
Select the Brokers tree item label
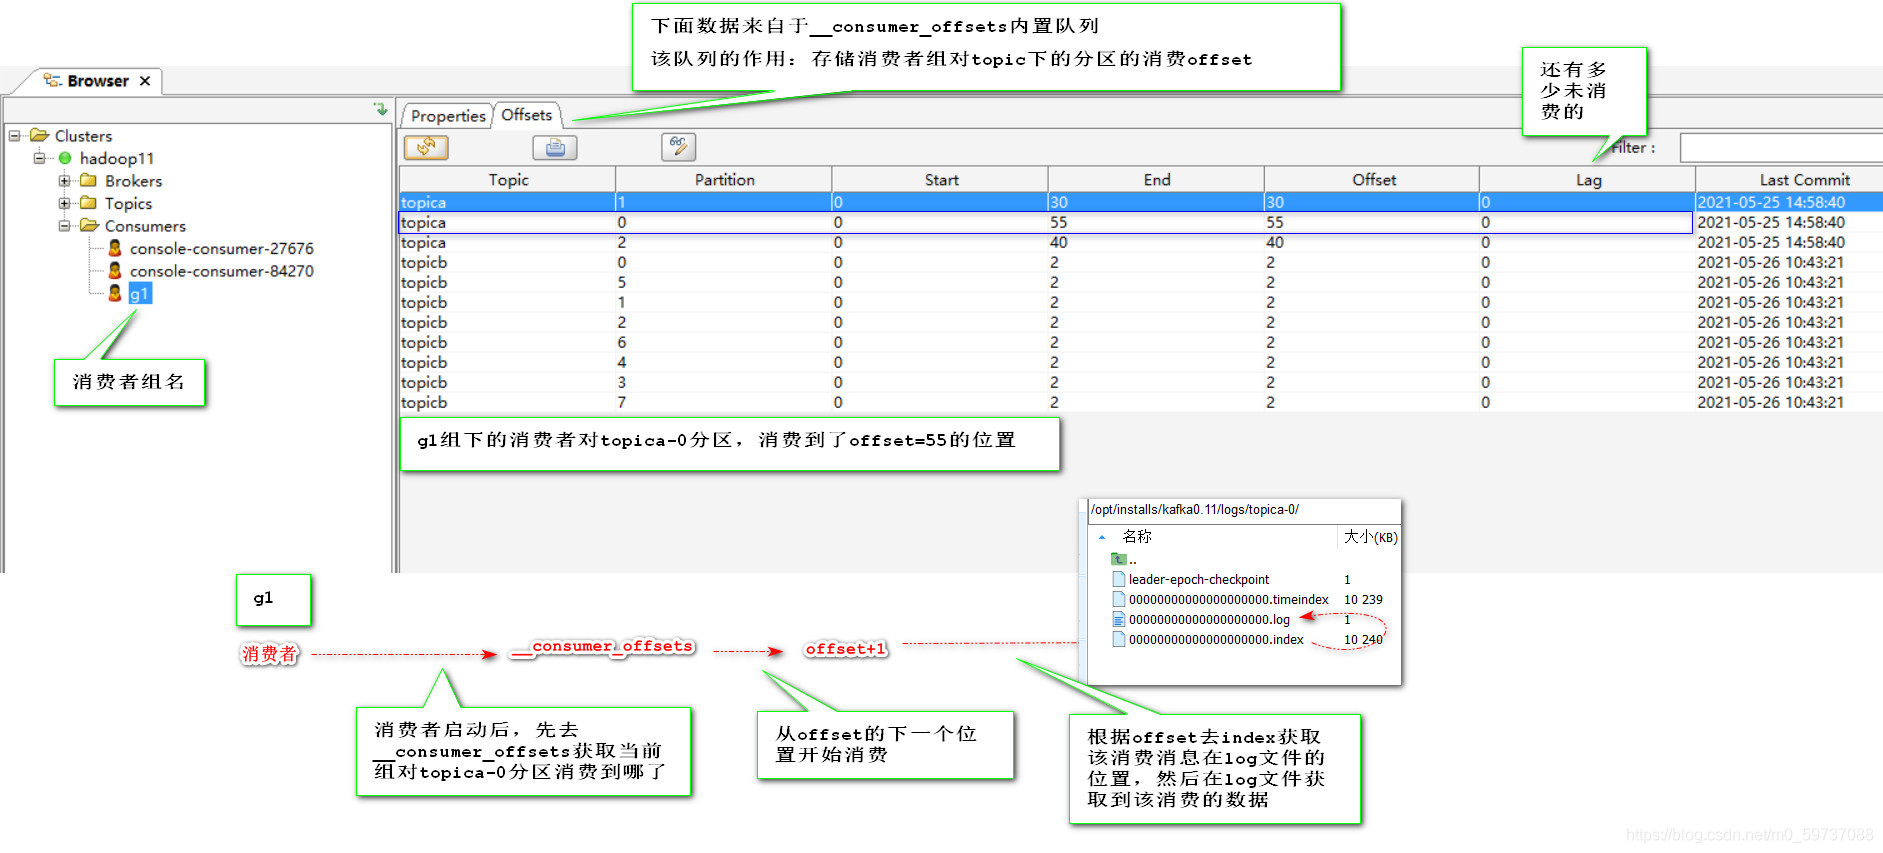(133, 181)
